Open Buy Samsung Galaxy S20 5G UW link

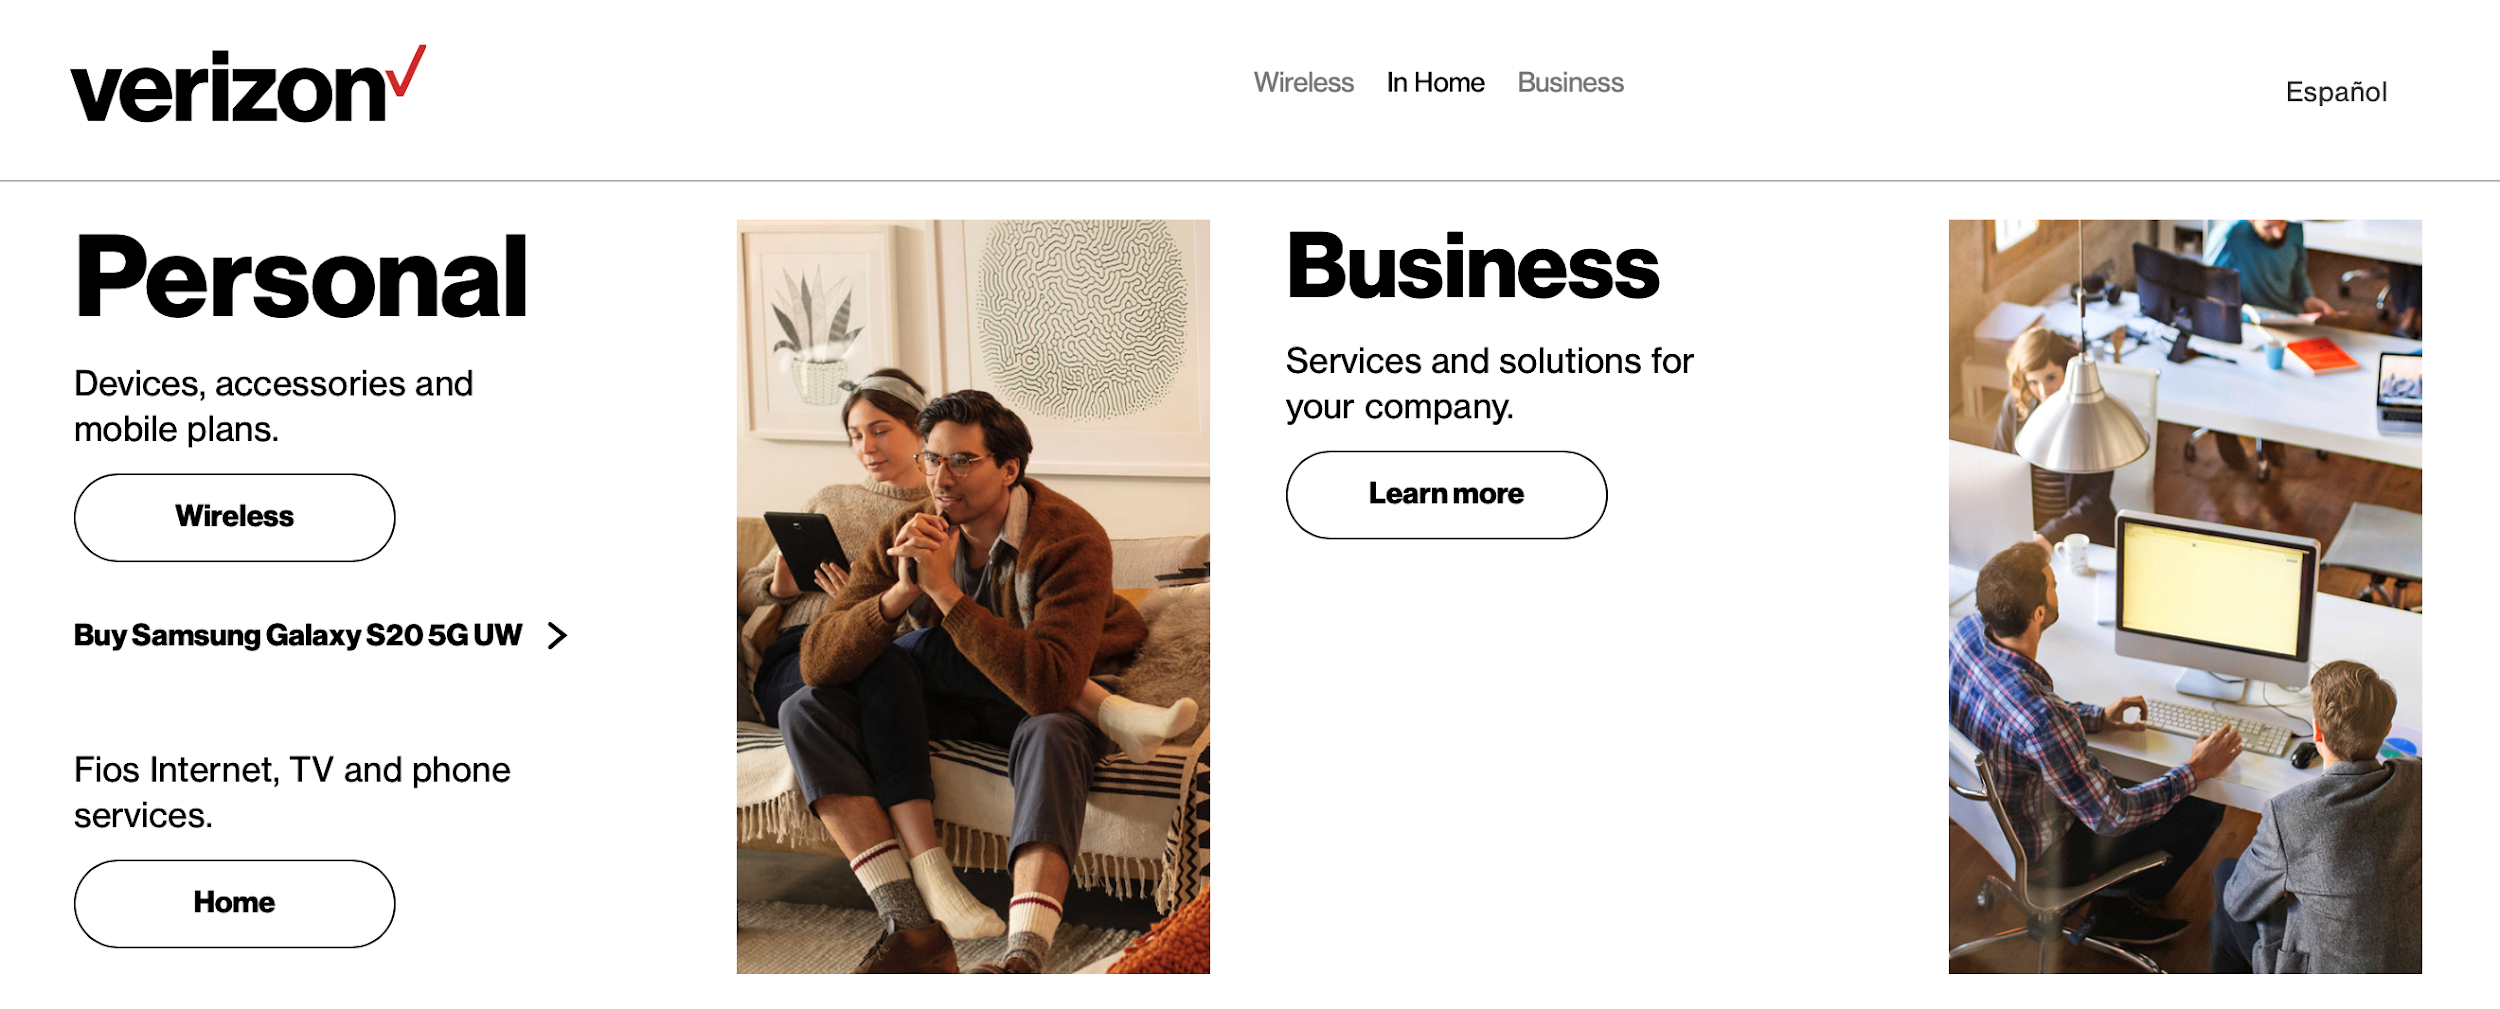[298, 635]
